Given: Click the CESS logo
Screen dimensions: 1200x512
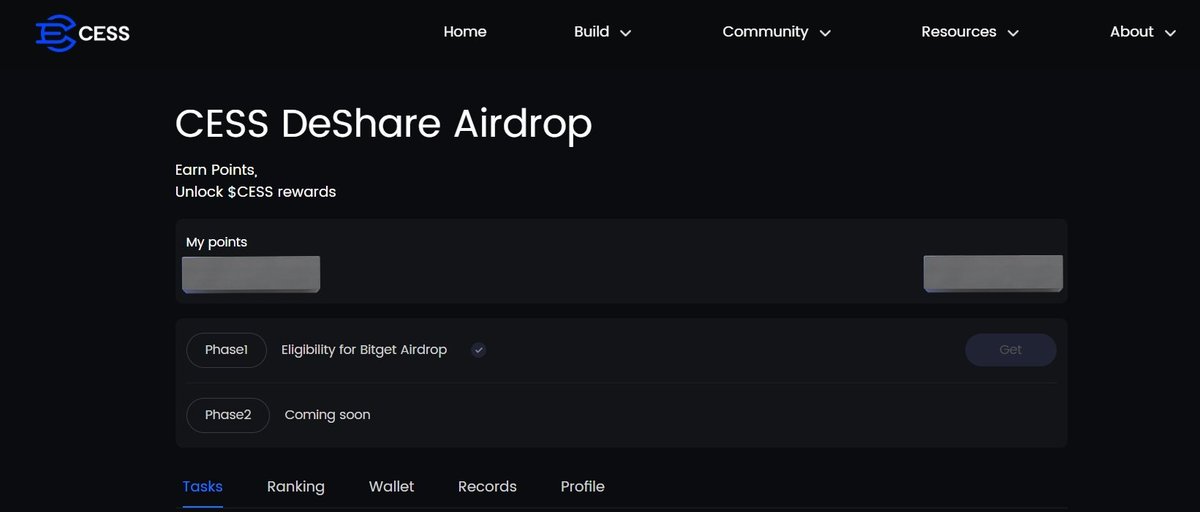Looking at the screenshot, I should tap(83, 33).
